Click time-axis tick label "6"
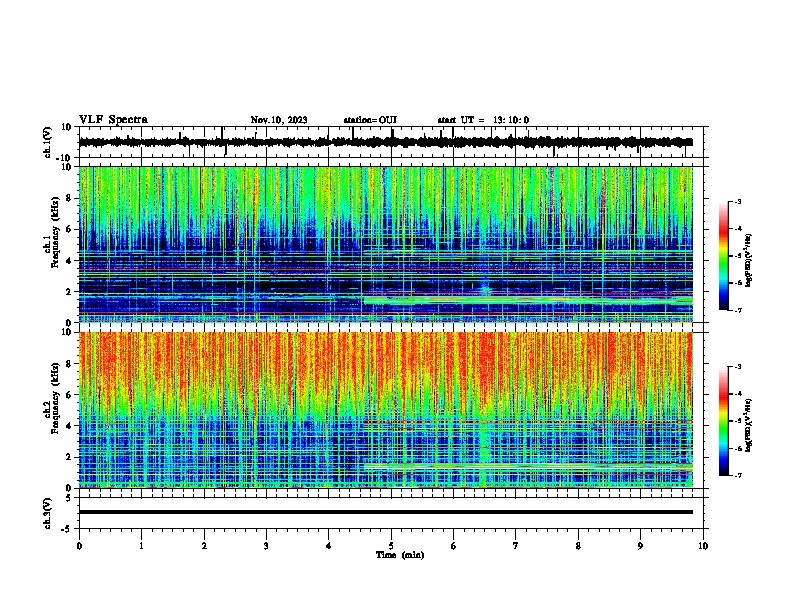The image size is (792, 612). pos(454,546)
